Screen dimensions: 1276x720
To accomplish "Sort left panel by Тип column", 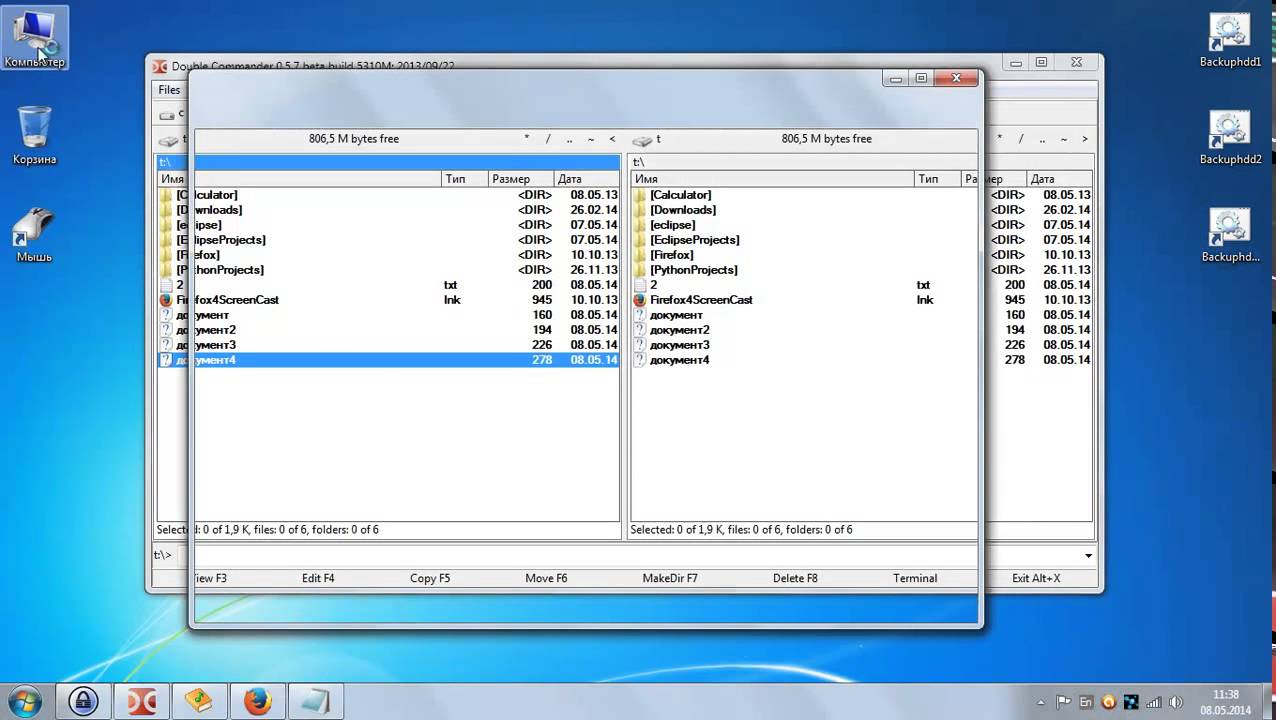I will pos(464,179).
